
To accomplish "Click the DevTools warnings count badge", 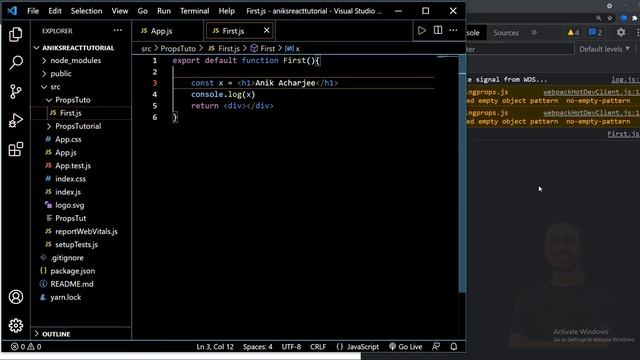I will [573, 32].
